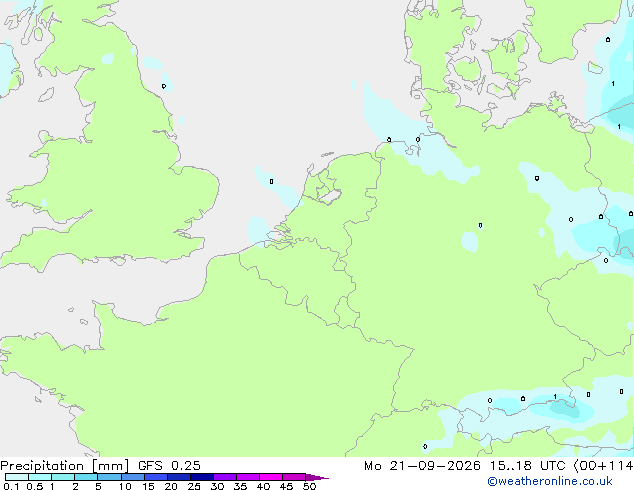Viewport: 634px width, 490px height.
Task: Click the GFS 0.25 model label
Action: click(169, 466)
